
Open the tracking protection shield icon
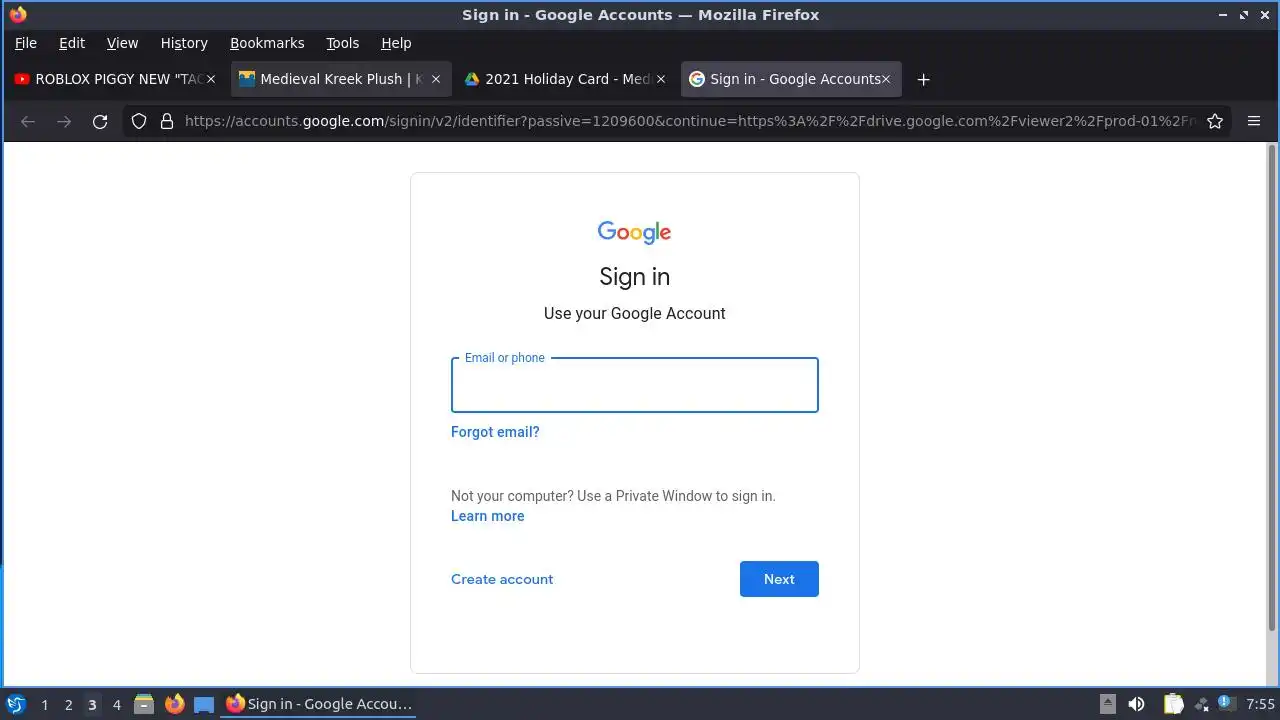[x=139, y=121]
